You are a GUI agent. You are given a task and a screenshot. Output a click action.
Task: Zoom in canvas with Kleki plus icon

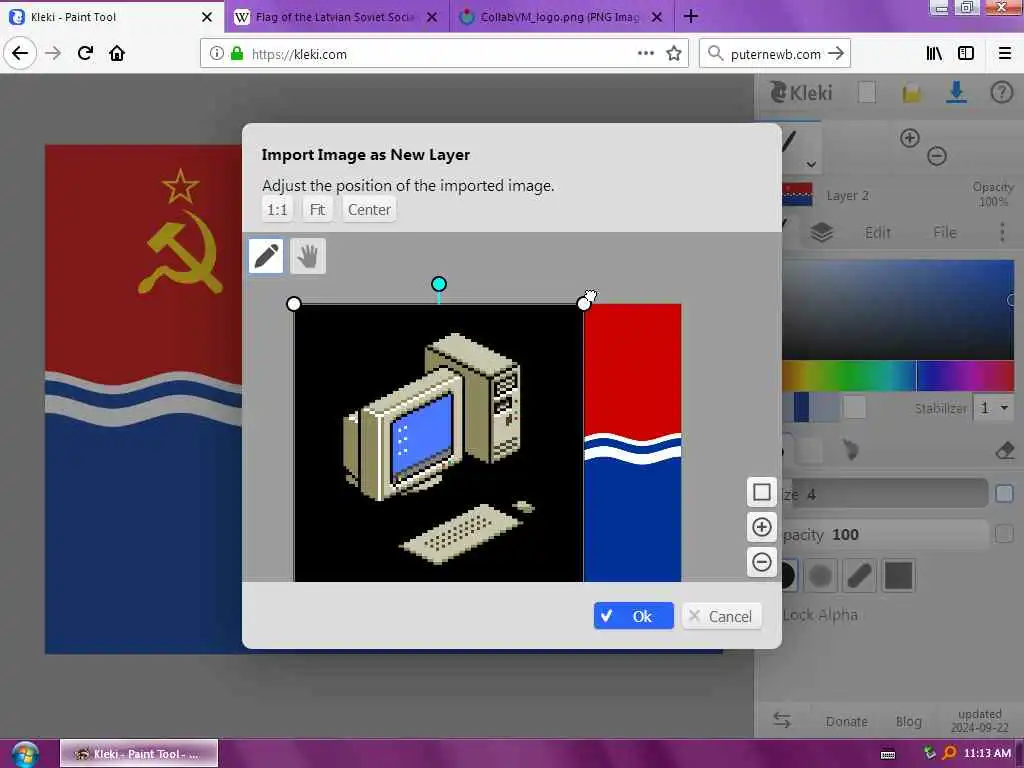910,138
